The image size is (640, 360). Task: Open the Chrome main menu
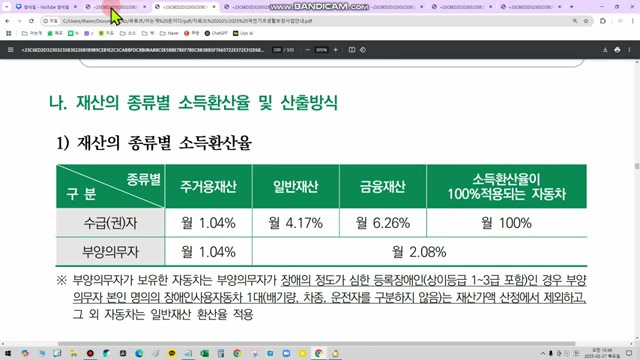coord(632,21)
